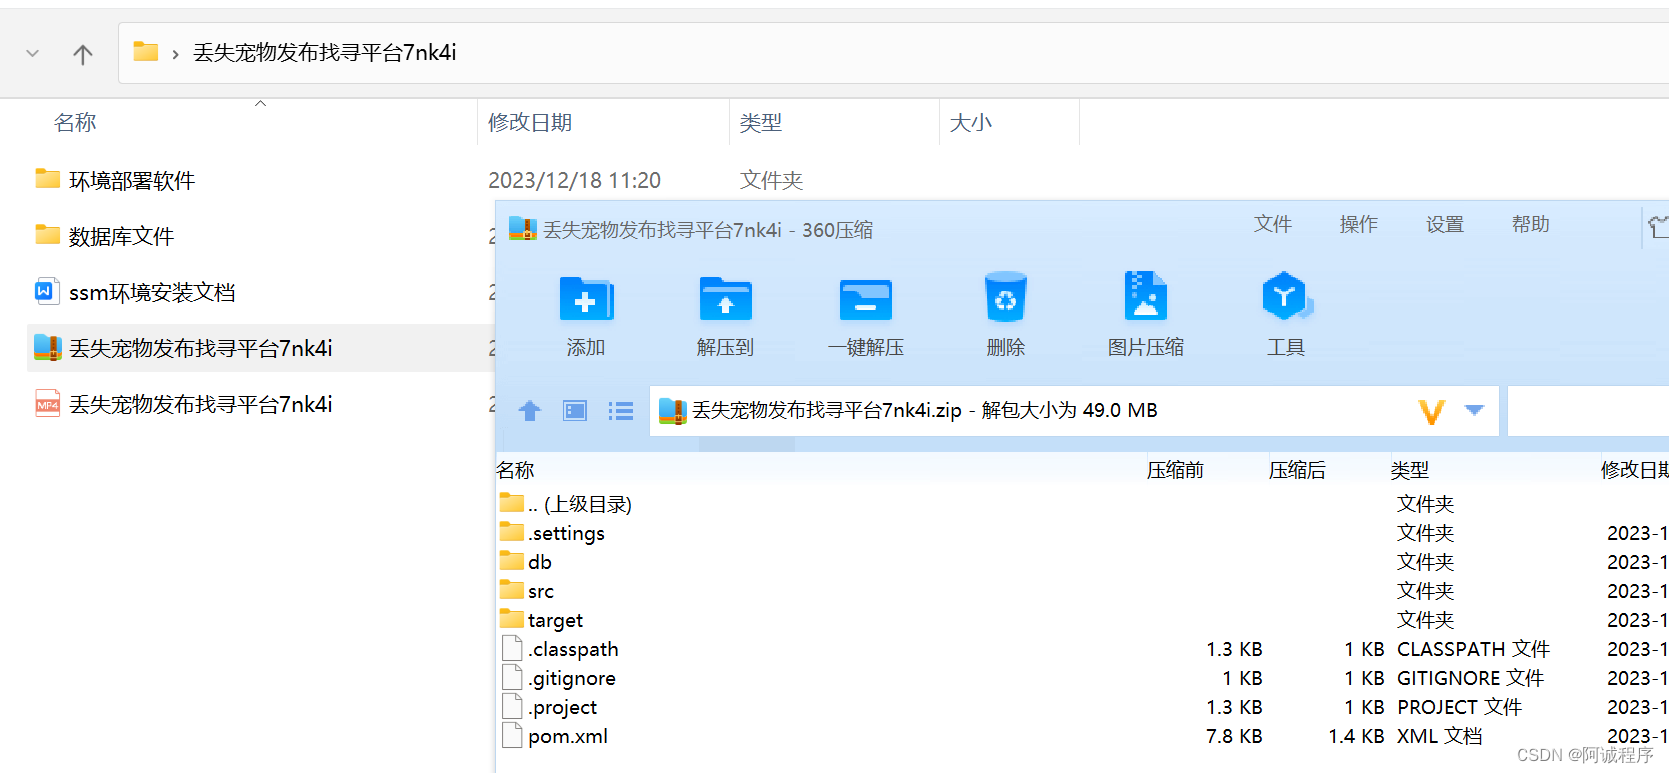Screen dimensions: 1669x773
Task: Switch to thumbnail view icon in 360压缩
Action: (x=575, y=411)
